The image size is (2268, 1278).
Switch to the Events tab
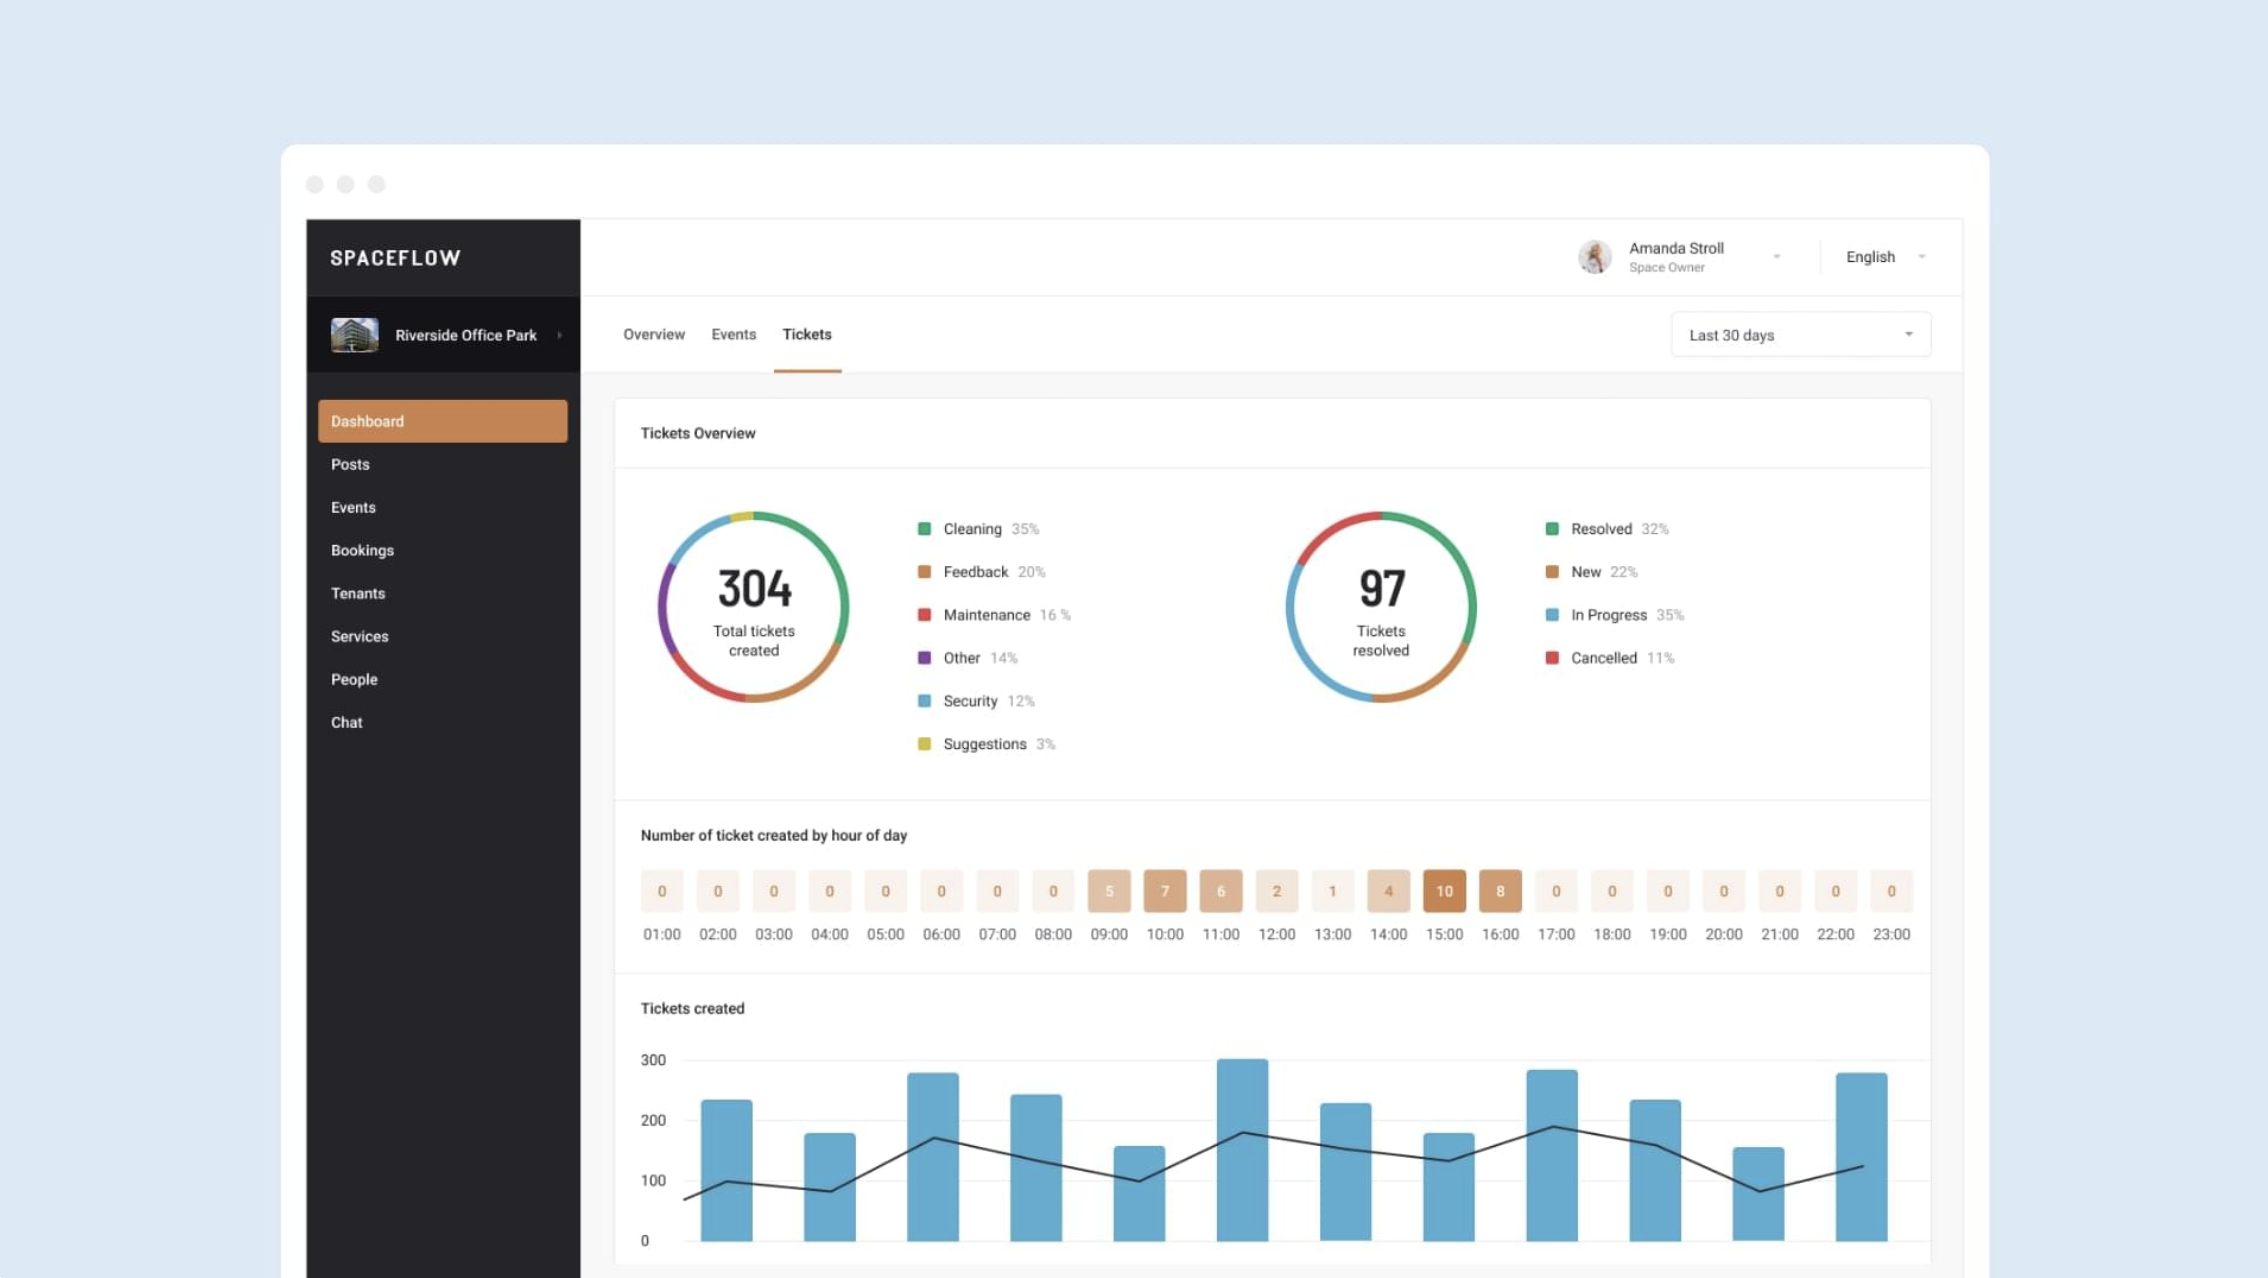click(x=733, y=334)
